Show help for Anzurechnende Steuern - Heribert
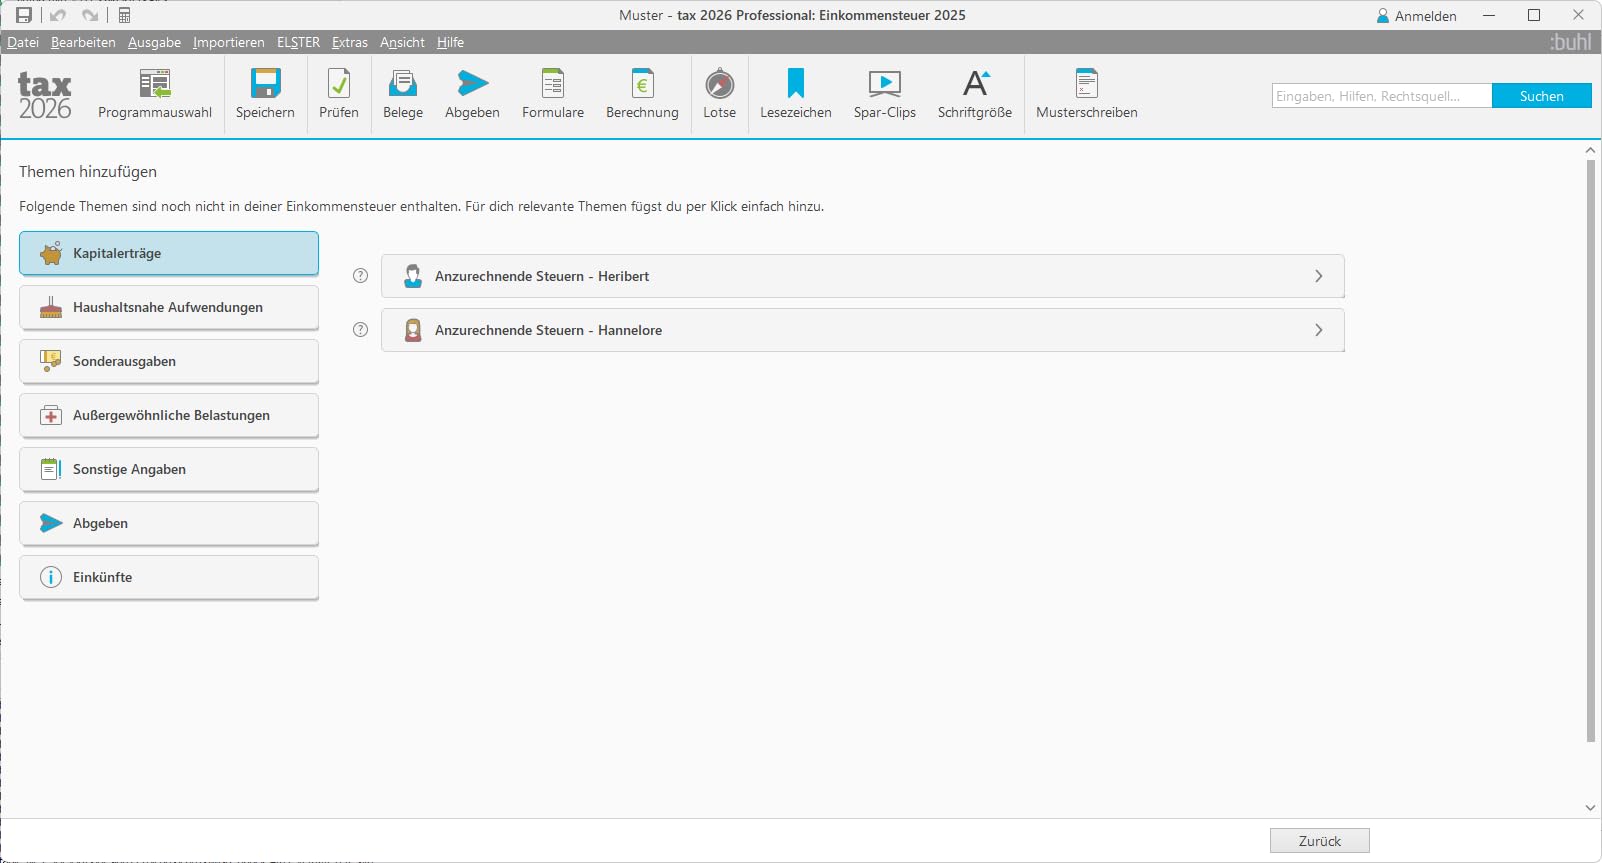The width and height of the screenshot is (1602, 863). pos(361,276)
